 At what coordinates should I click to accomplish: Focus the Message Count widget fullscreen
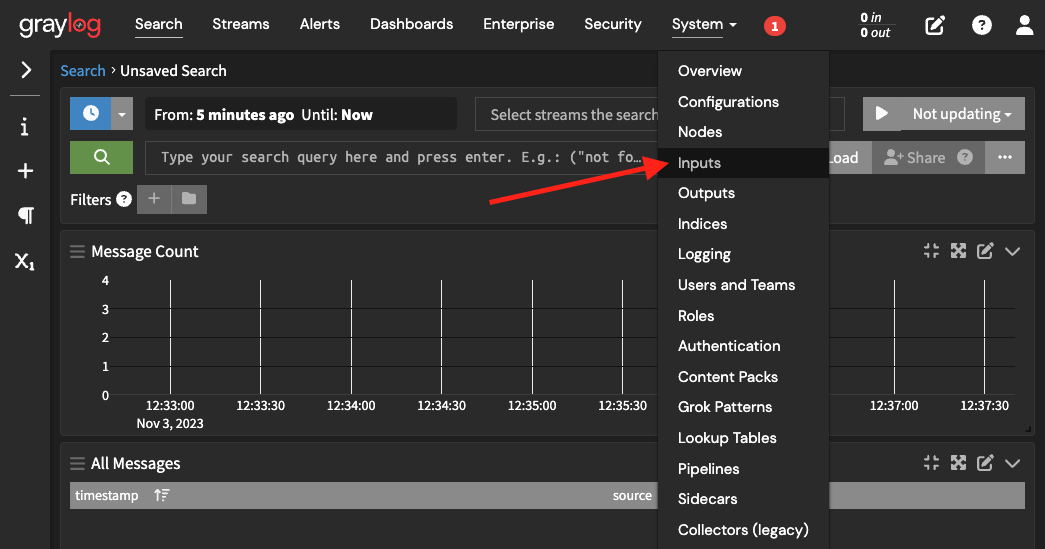(958, 251)
